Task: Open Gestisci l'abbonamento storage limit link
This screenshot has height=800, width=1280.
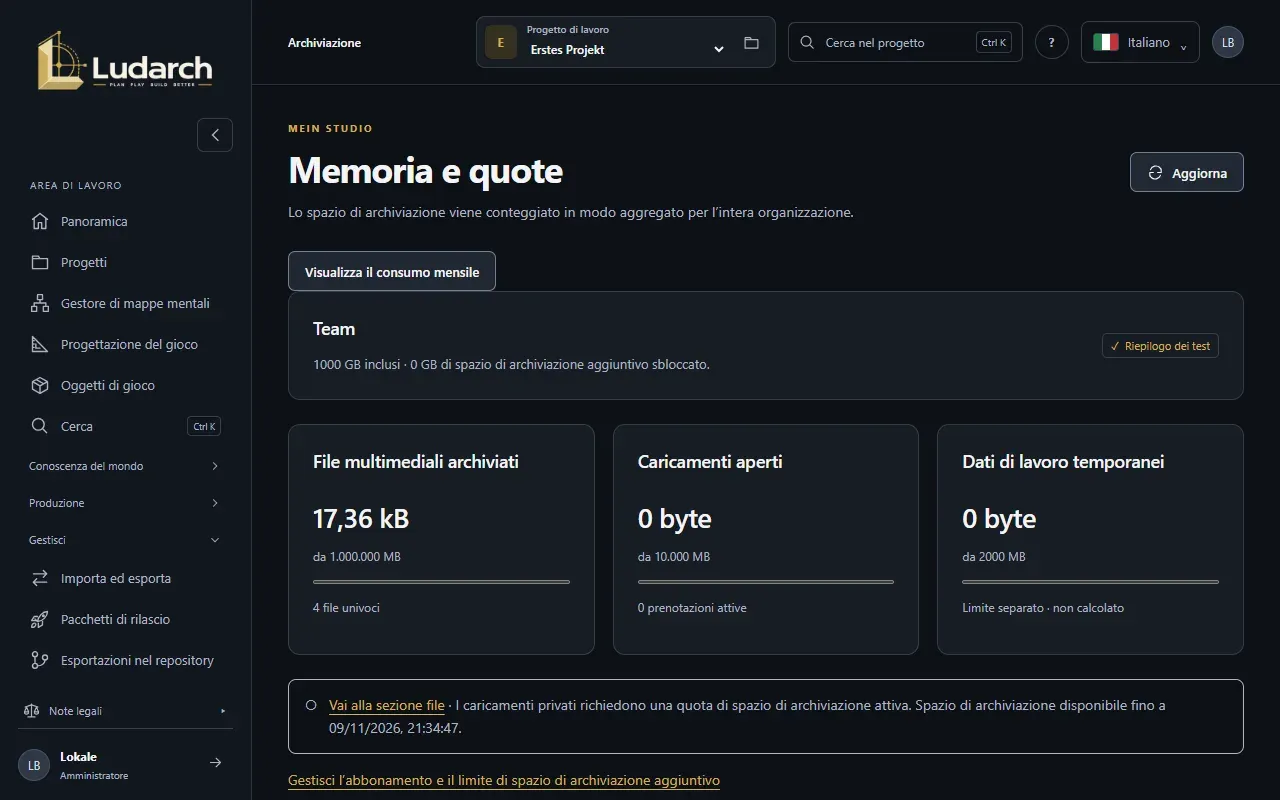Action: 504,780
